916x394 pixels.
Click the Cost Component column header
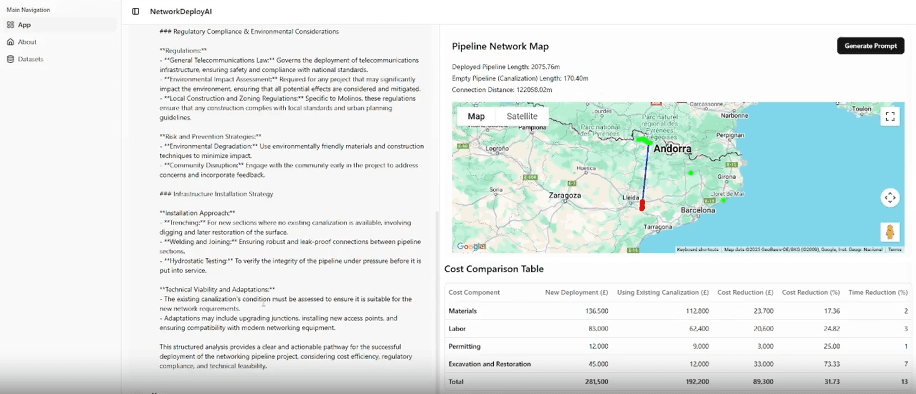click(474, 292)
